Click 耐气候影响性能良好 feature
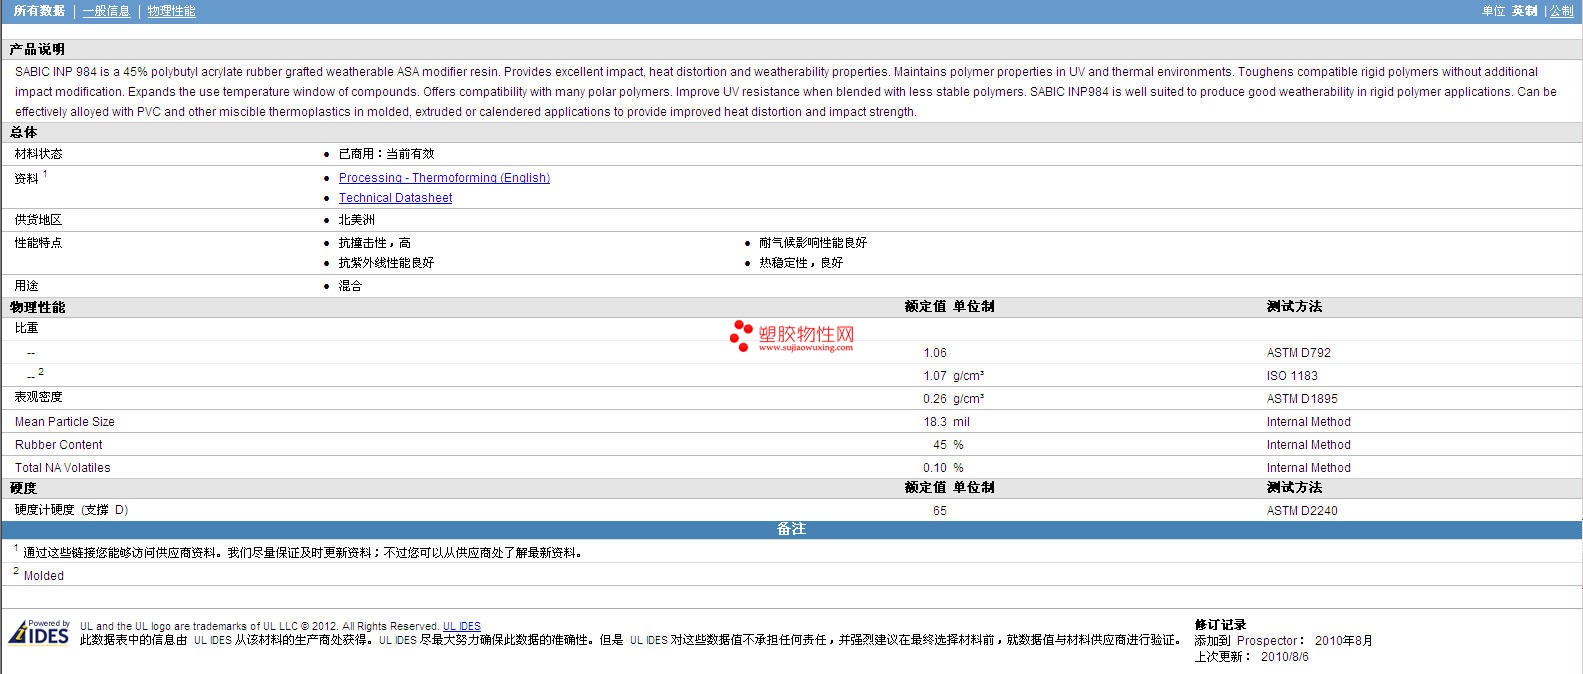The height and width of the screenshot is (674, 1583). click(x=813, y=243)
